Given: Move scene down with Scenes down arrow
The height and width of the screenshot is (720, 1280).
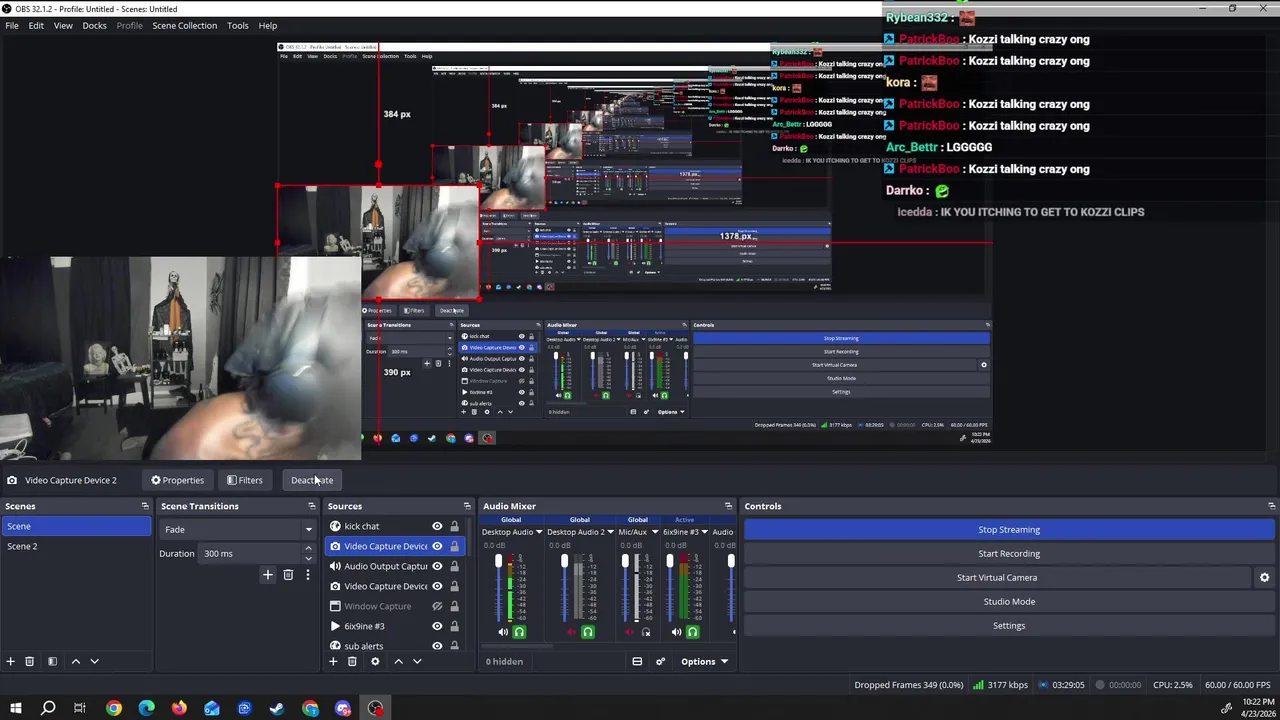Looking at the screenshot, I should click(94, 661).
